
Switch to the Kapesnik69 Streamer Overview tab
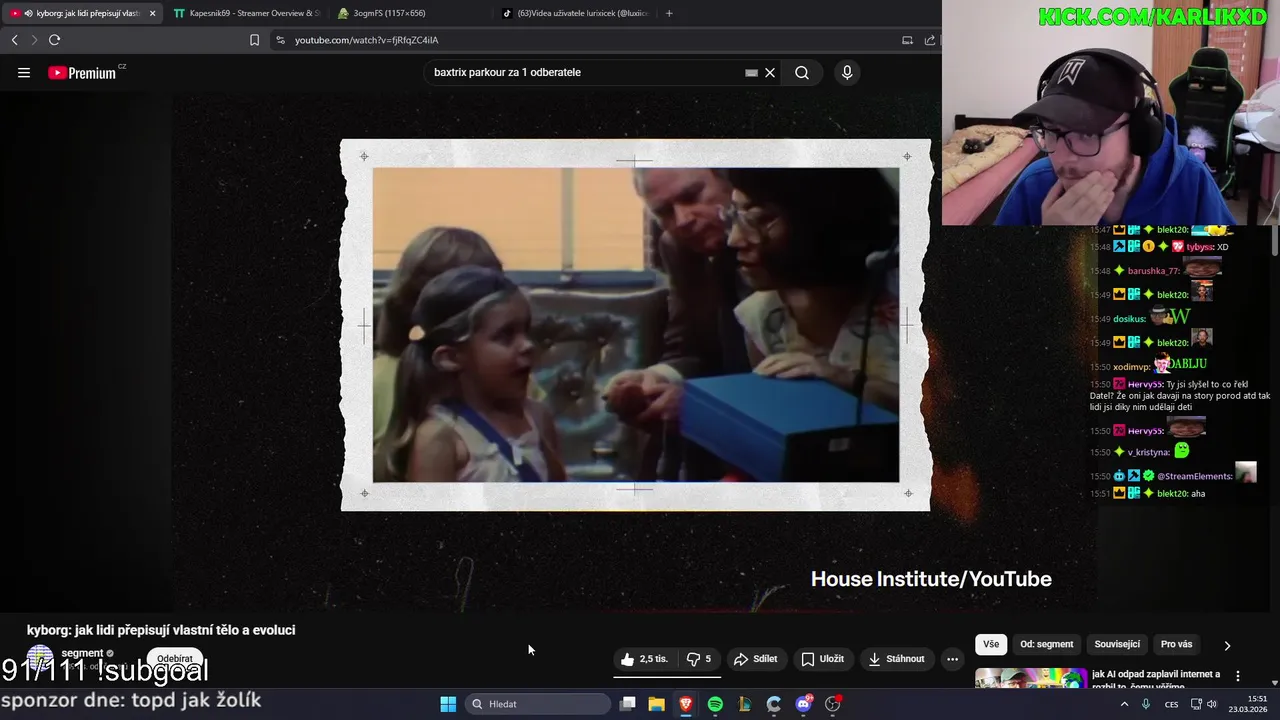[x=246, y=13]
